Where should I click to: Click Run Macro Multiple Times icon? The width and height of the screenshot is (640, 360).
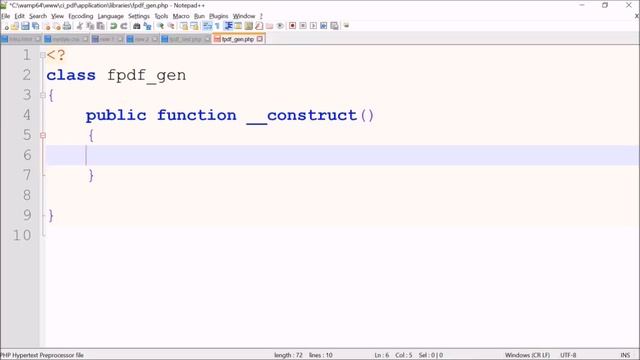[323, 26]
